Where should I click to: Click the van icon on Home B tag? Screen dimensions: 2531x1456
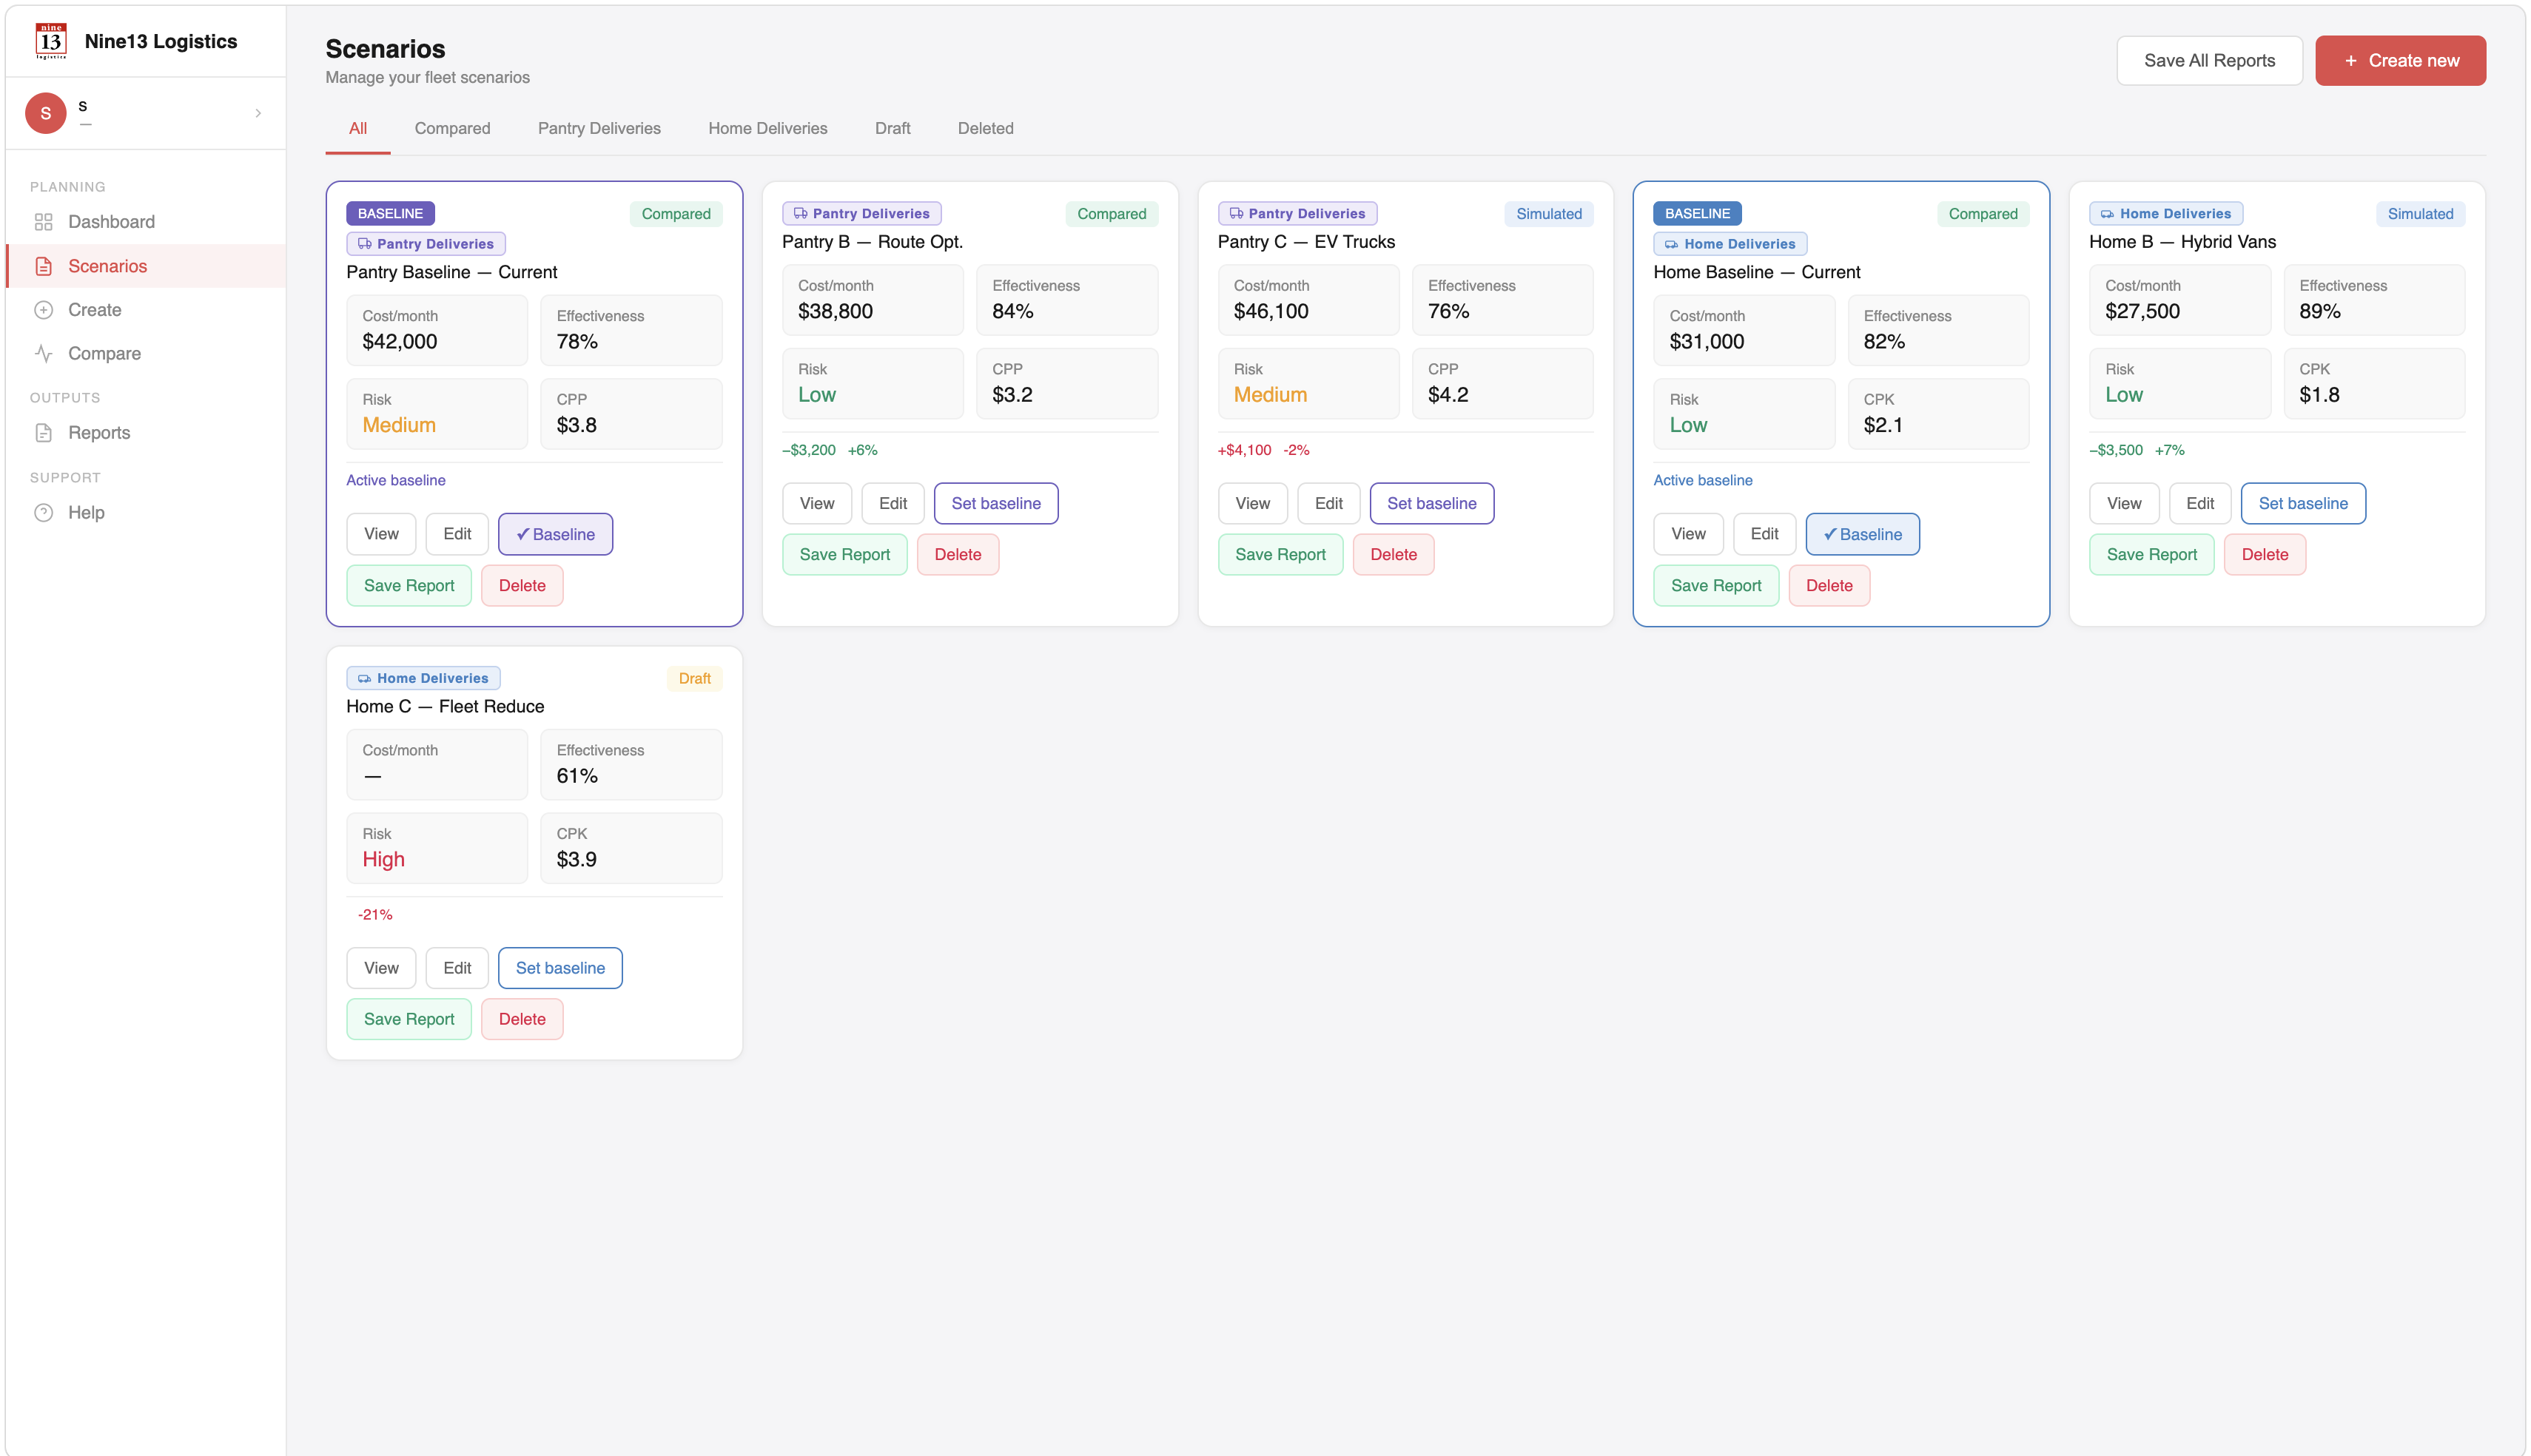[2107, 213]
